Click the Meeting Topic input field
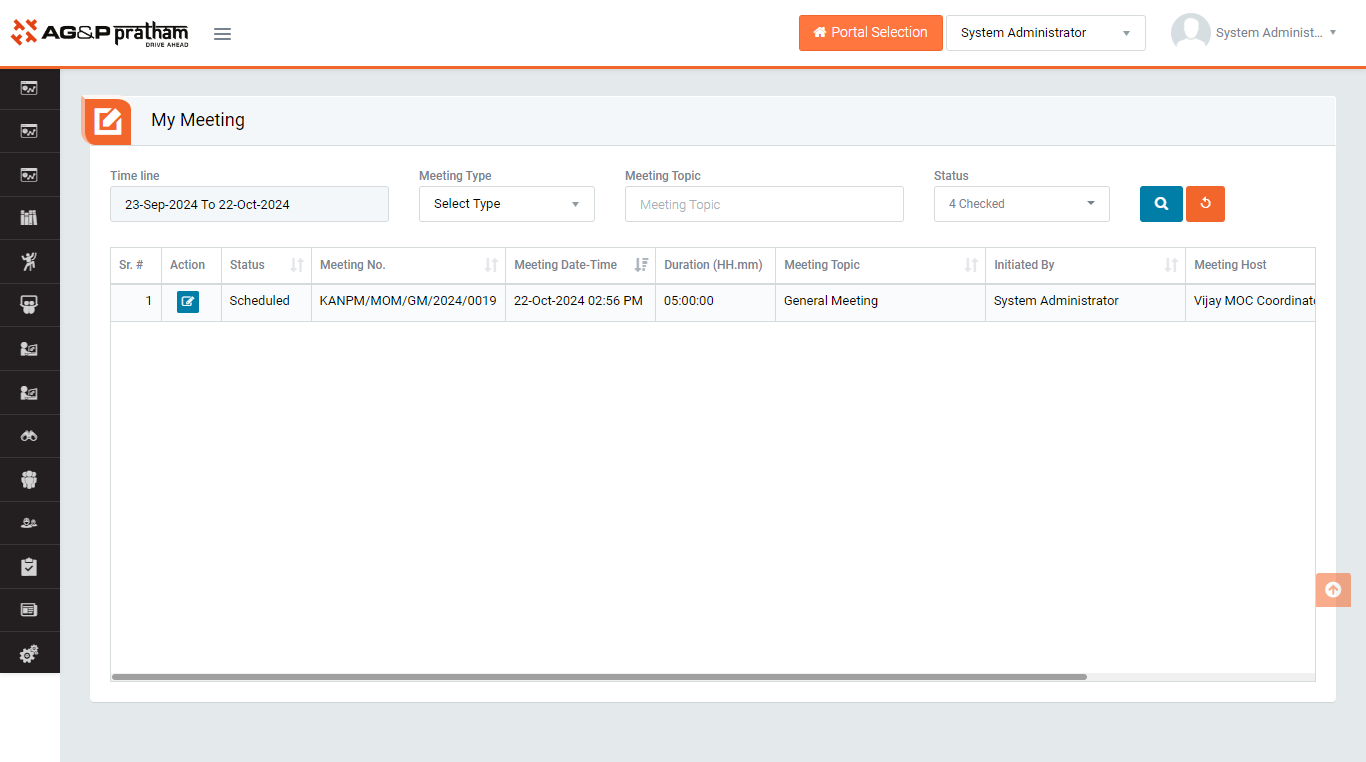 (764, 204)
